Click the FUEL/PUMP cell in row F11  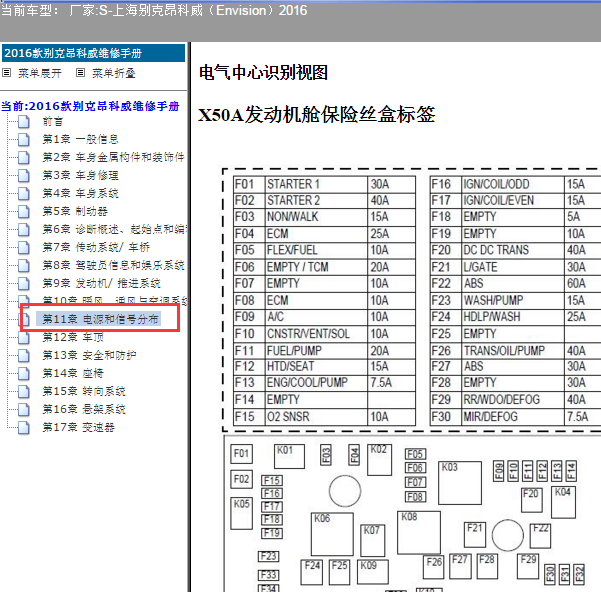(x=316, y=351)
